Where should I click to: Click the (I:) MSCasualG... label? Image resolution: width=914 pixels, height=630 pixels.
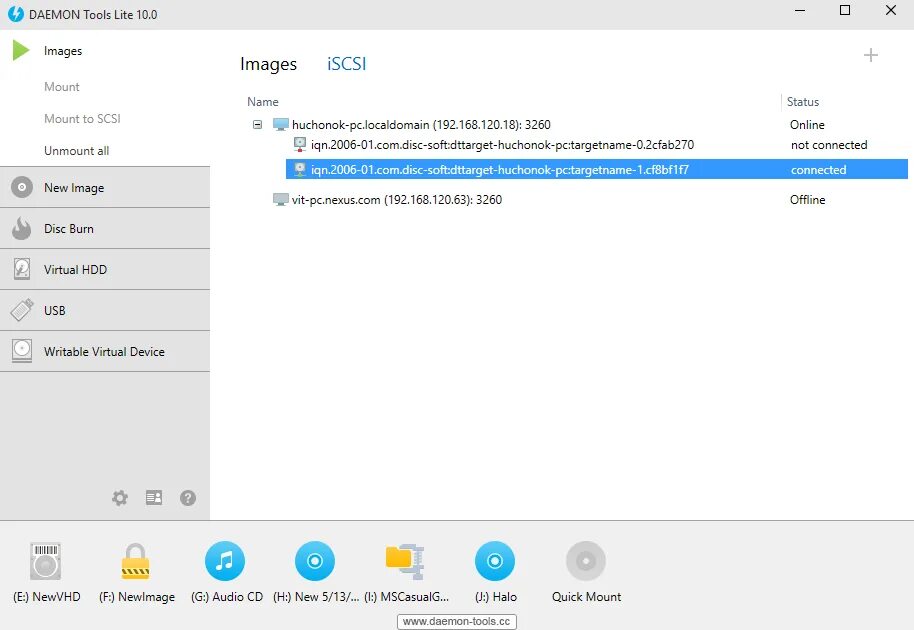(406, 597)
